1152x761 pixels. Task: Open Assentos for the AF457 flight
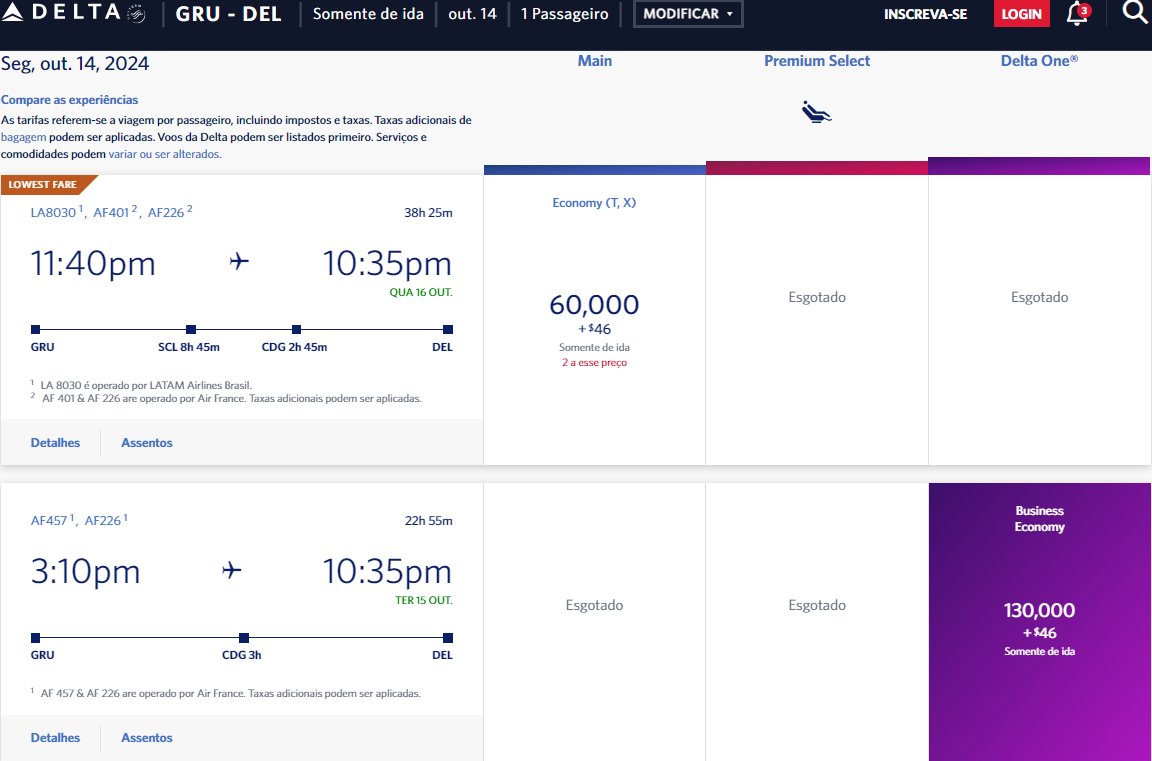click(x=147, y=737)
